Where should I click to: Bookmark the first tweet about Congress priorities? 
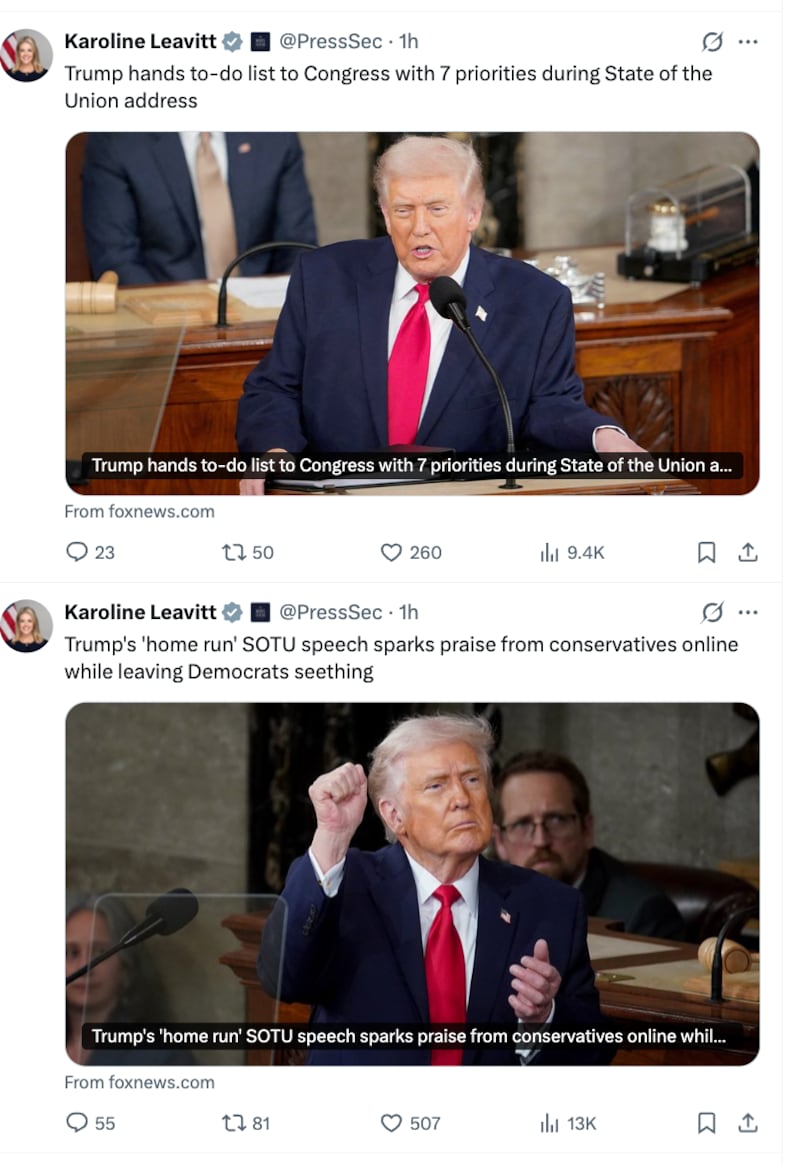(706, 552)
